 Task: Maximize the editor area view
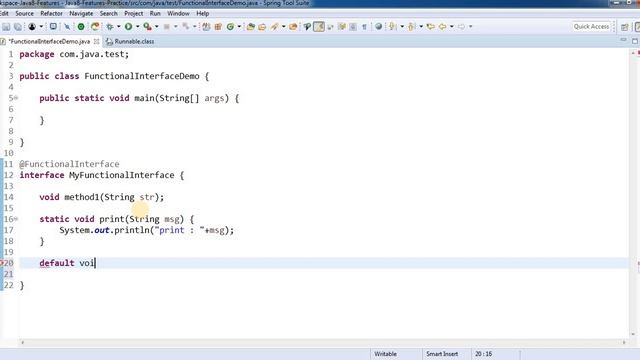(x=635, y=41)
